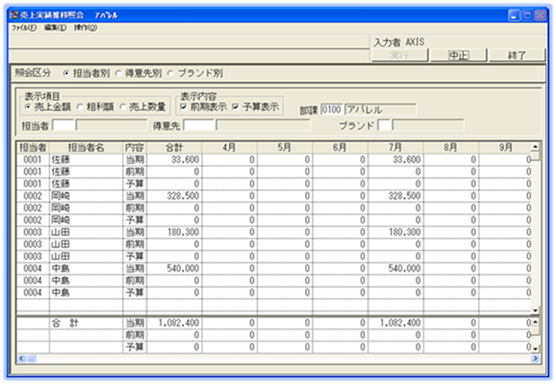Click down arrow of main table scrollbar
556x384 pixels.
point(535,310)
